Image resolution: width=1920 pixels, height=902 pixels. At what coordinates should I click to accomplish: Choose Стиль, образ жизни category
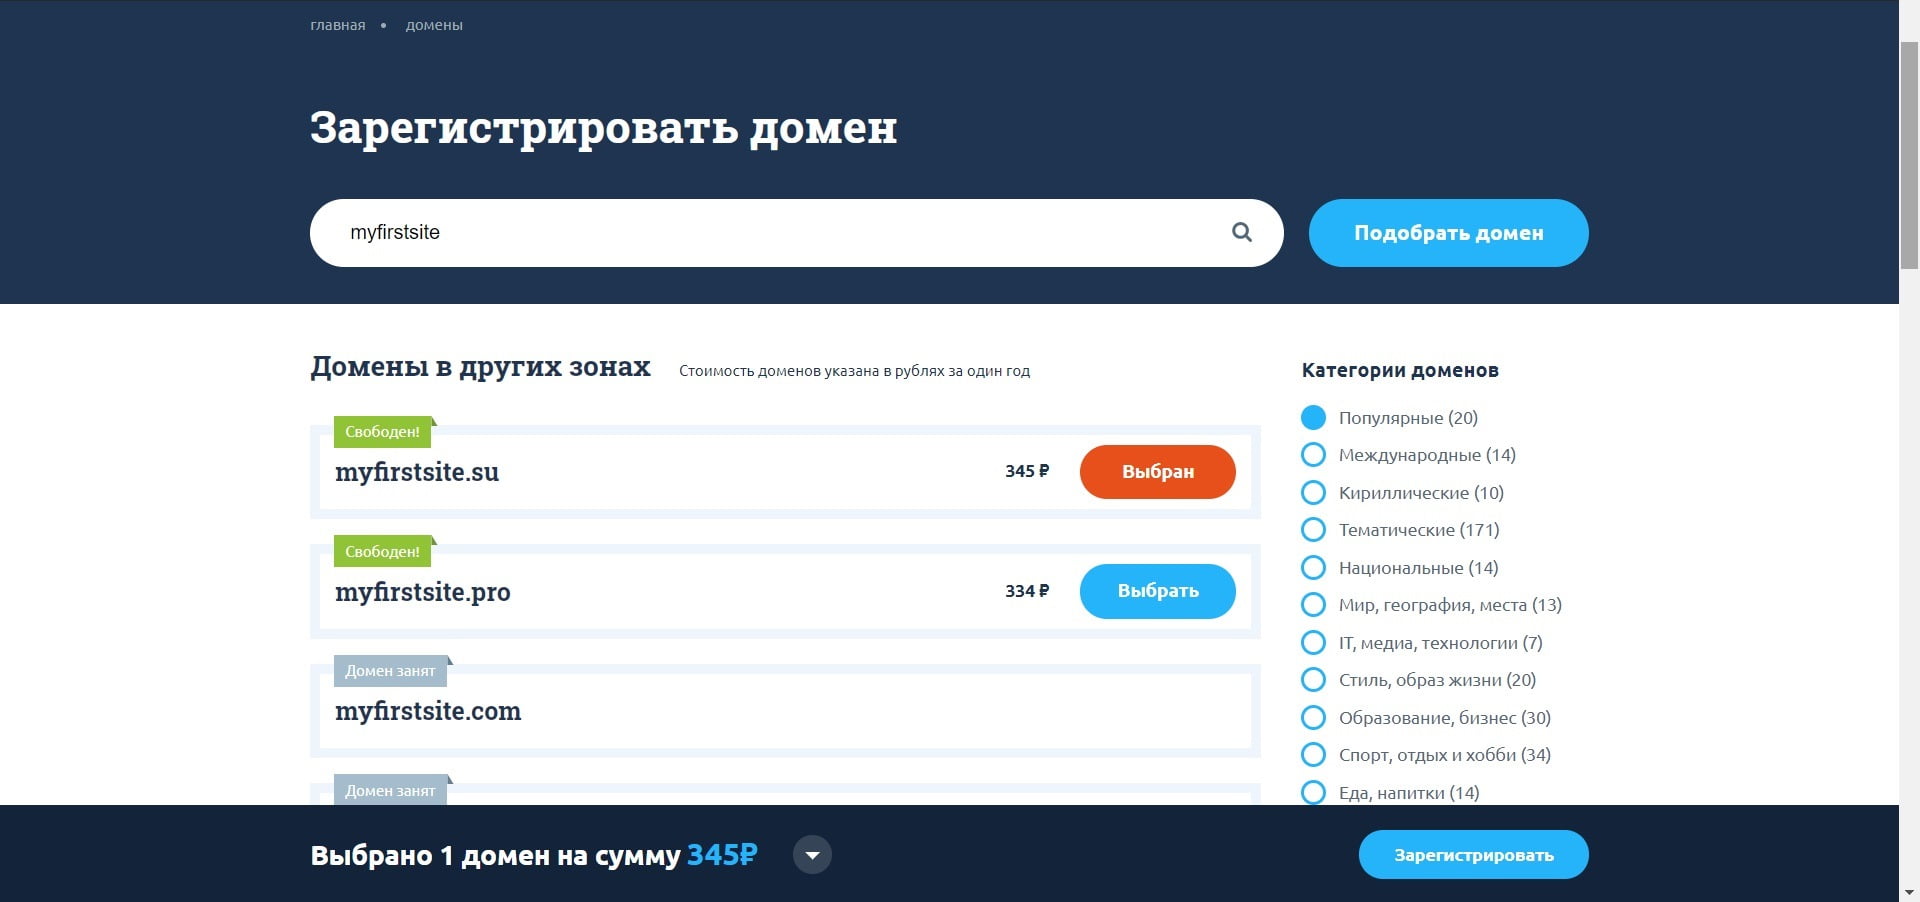[x=1313, y=680]
